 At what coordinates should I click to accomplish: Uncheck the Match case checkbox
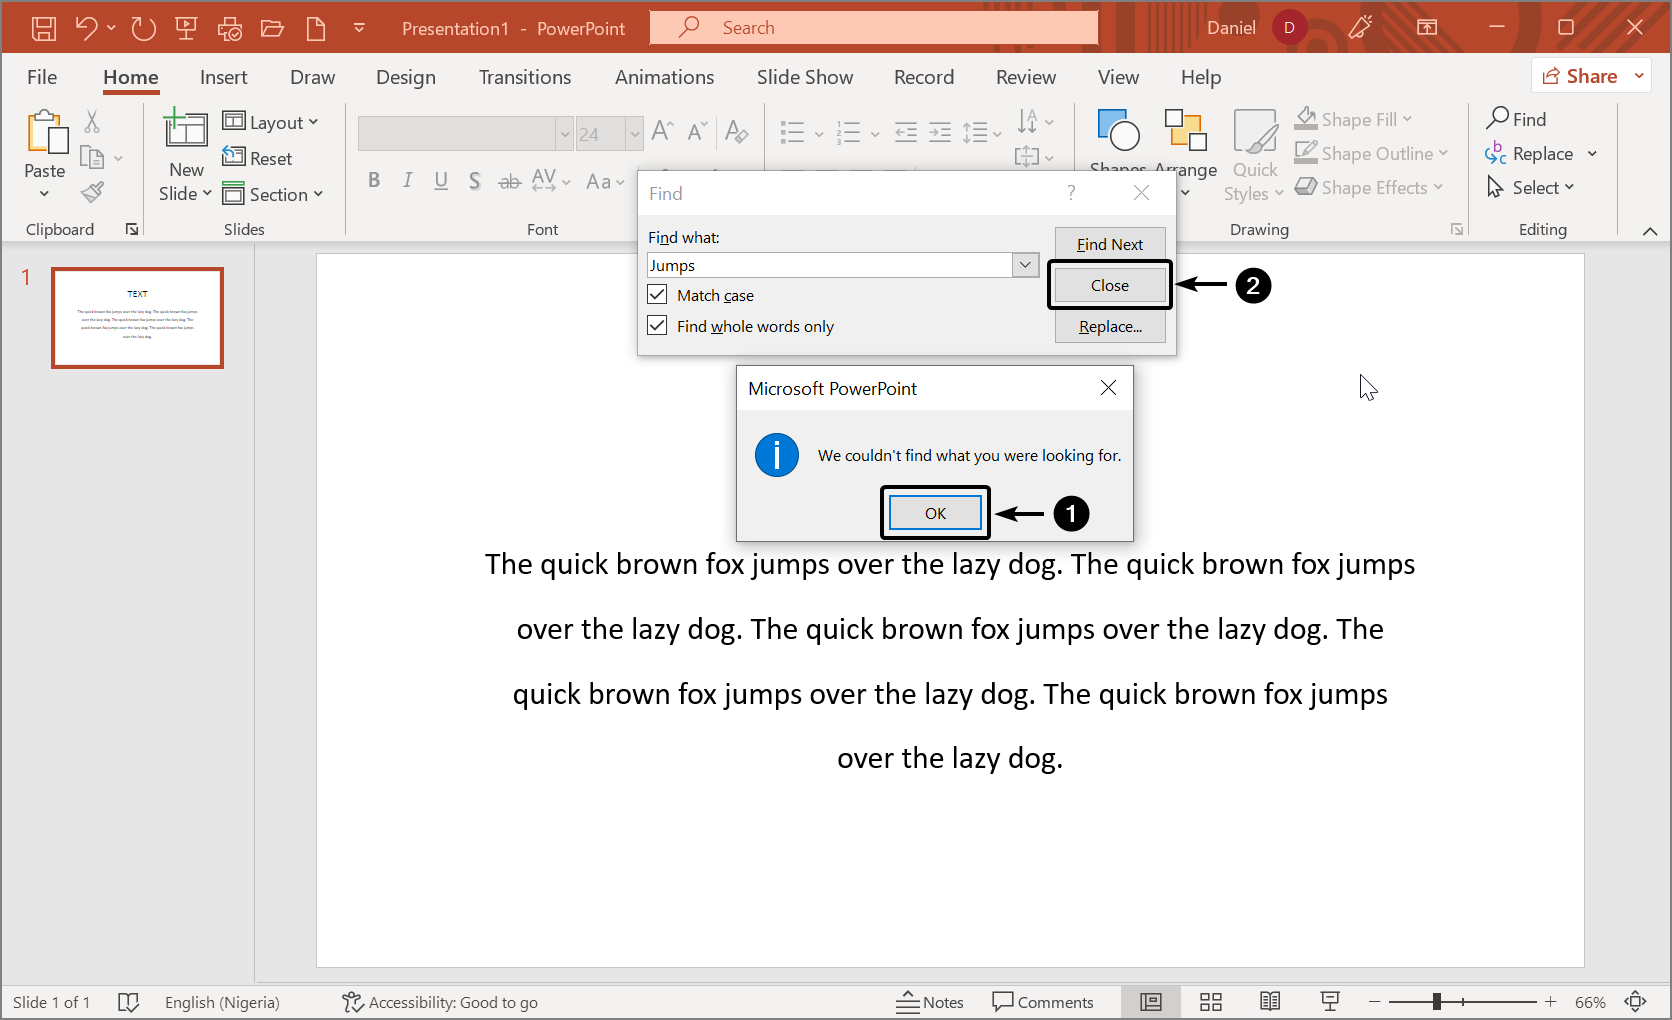pos(657,295)
